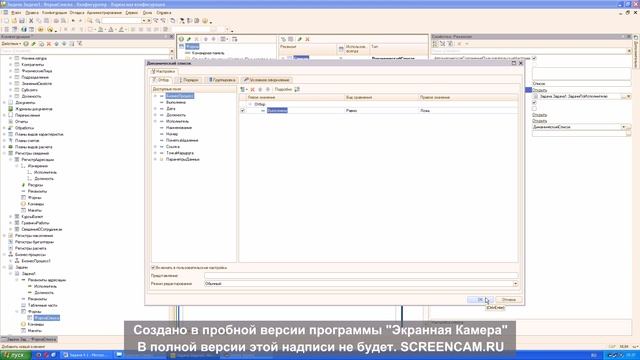Click the search field in Конфигурация panel
640x360 pixels.
(x=84, y=51)
